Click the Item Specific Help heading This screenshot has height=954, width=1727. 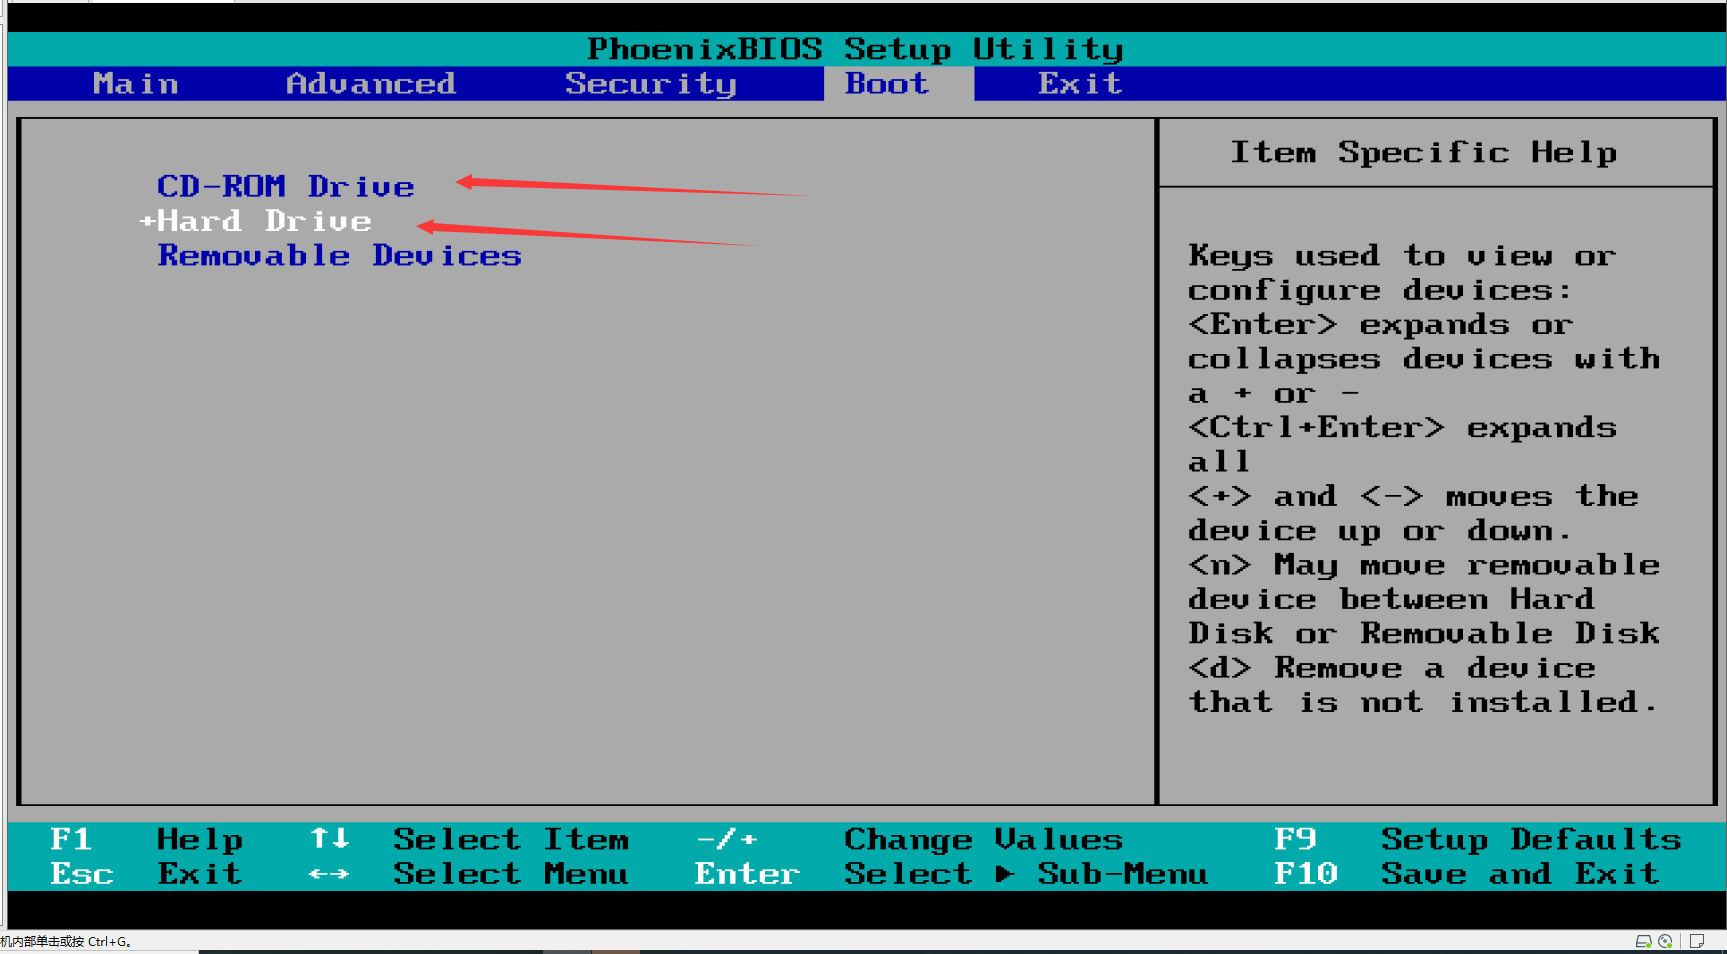pyautogui.click(x=1424, y=152)
